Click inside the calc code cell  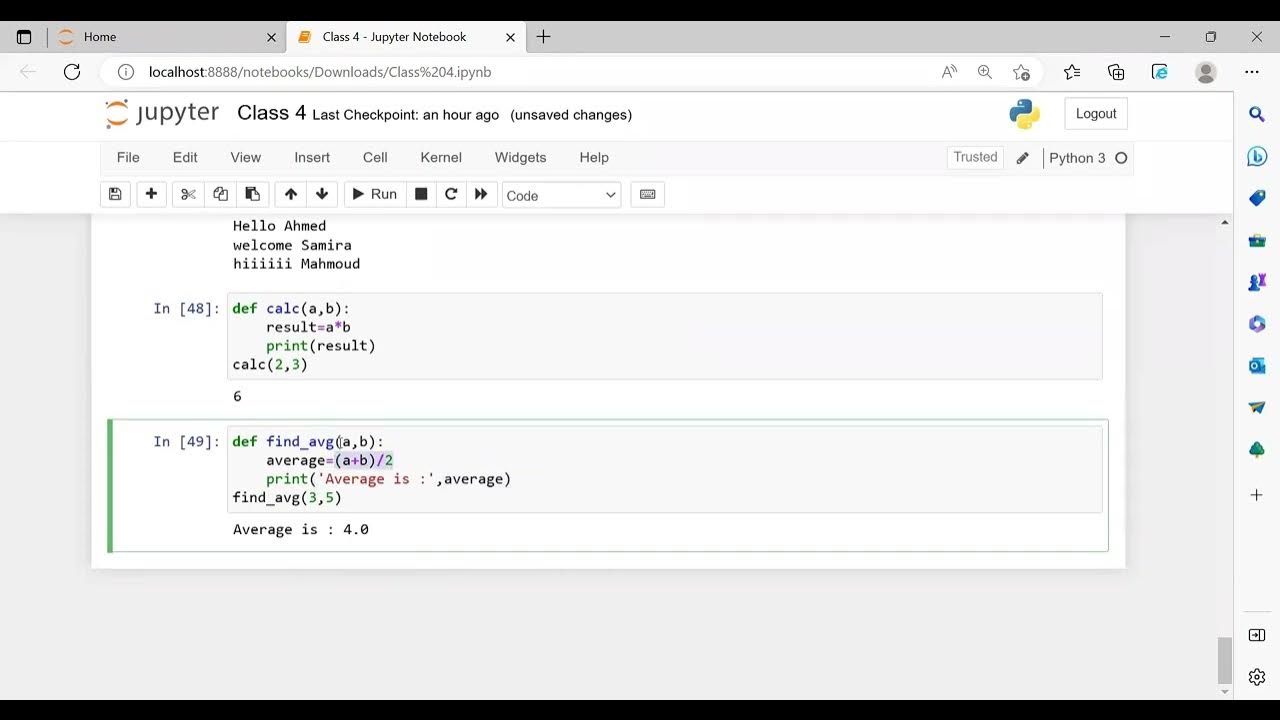point(665,336)
